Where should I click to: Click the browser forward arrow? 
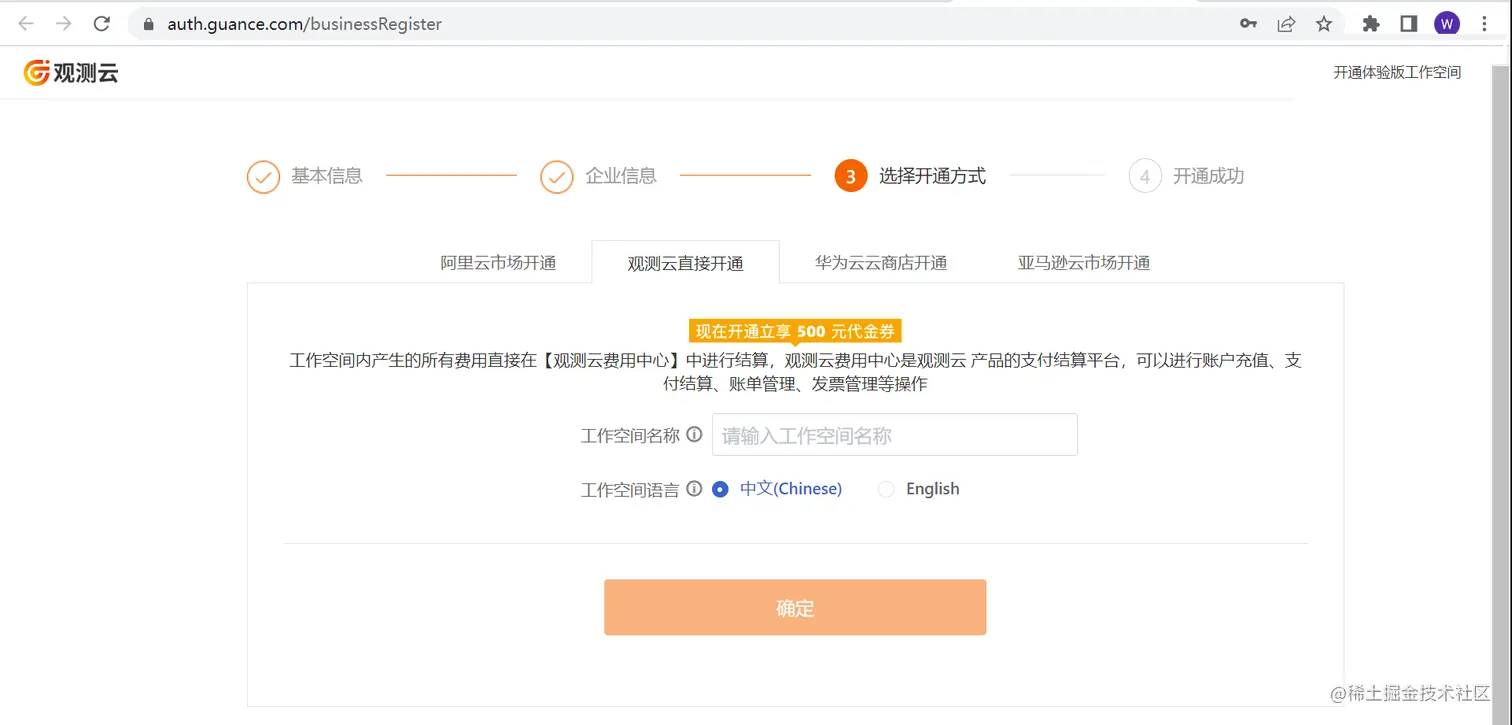click(63, 24)
